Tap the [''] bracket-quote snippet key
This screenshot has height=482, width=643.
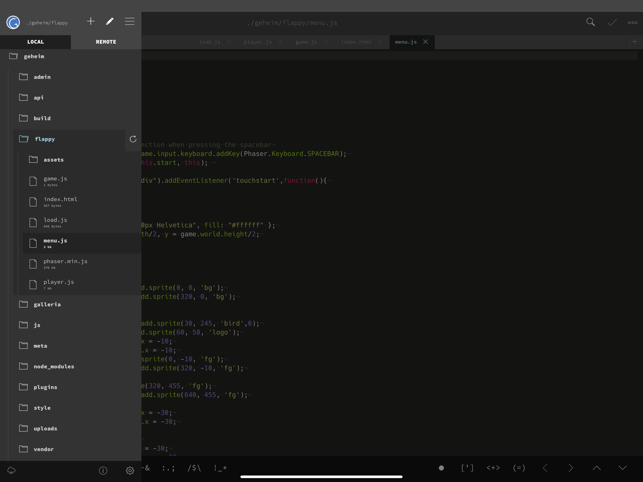coord(467,468)
